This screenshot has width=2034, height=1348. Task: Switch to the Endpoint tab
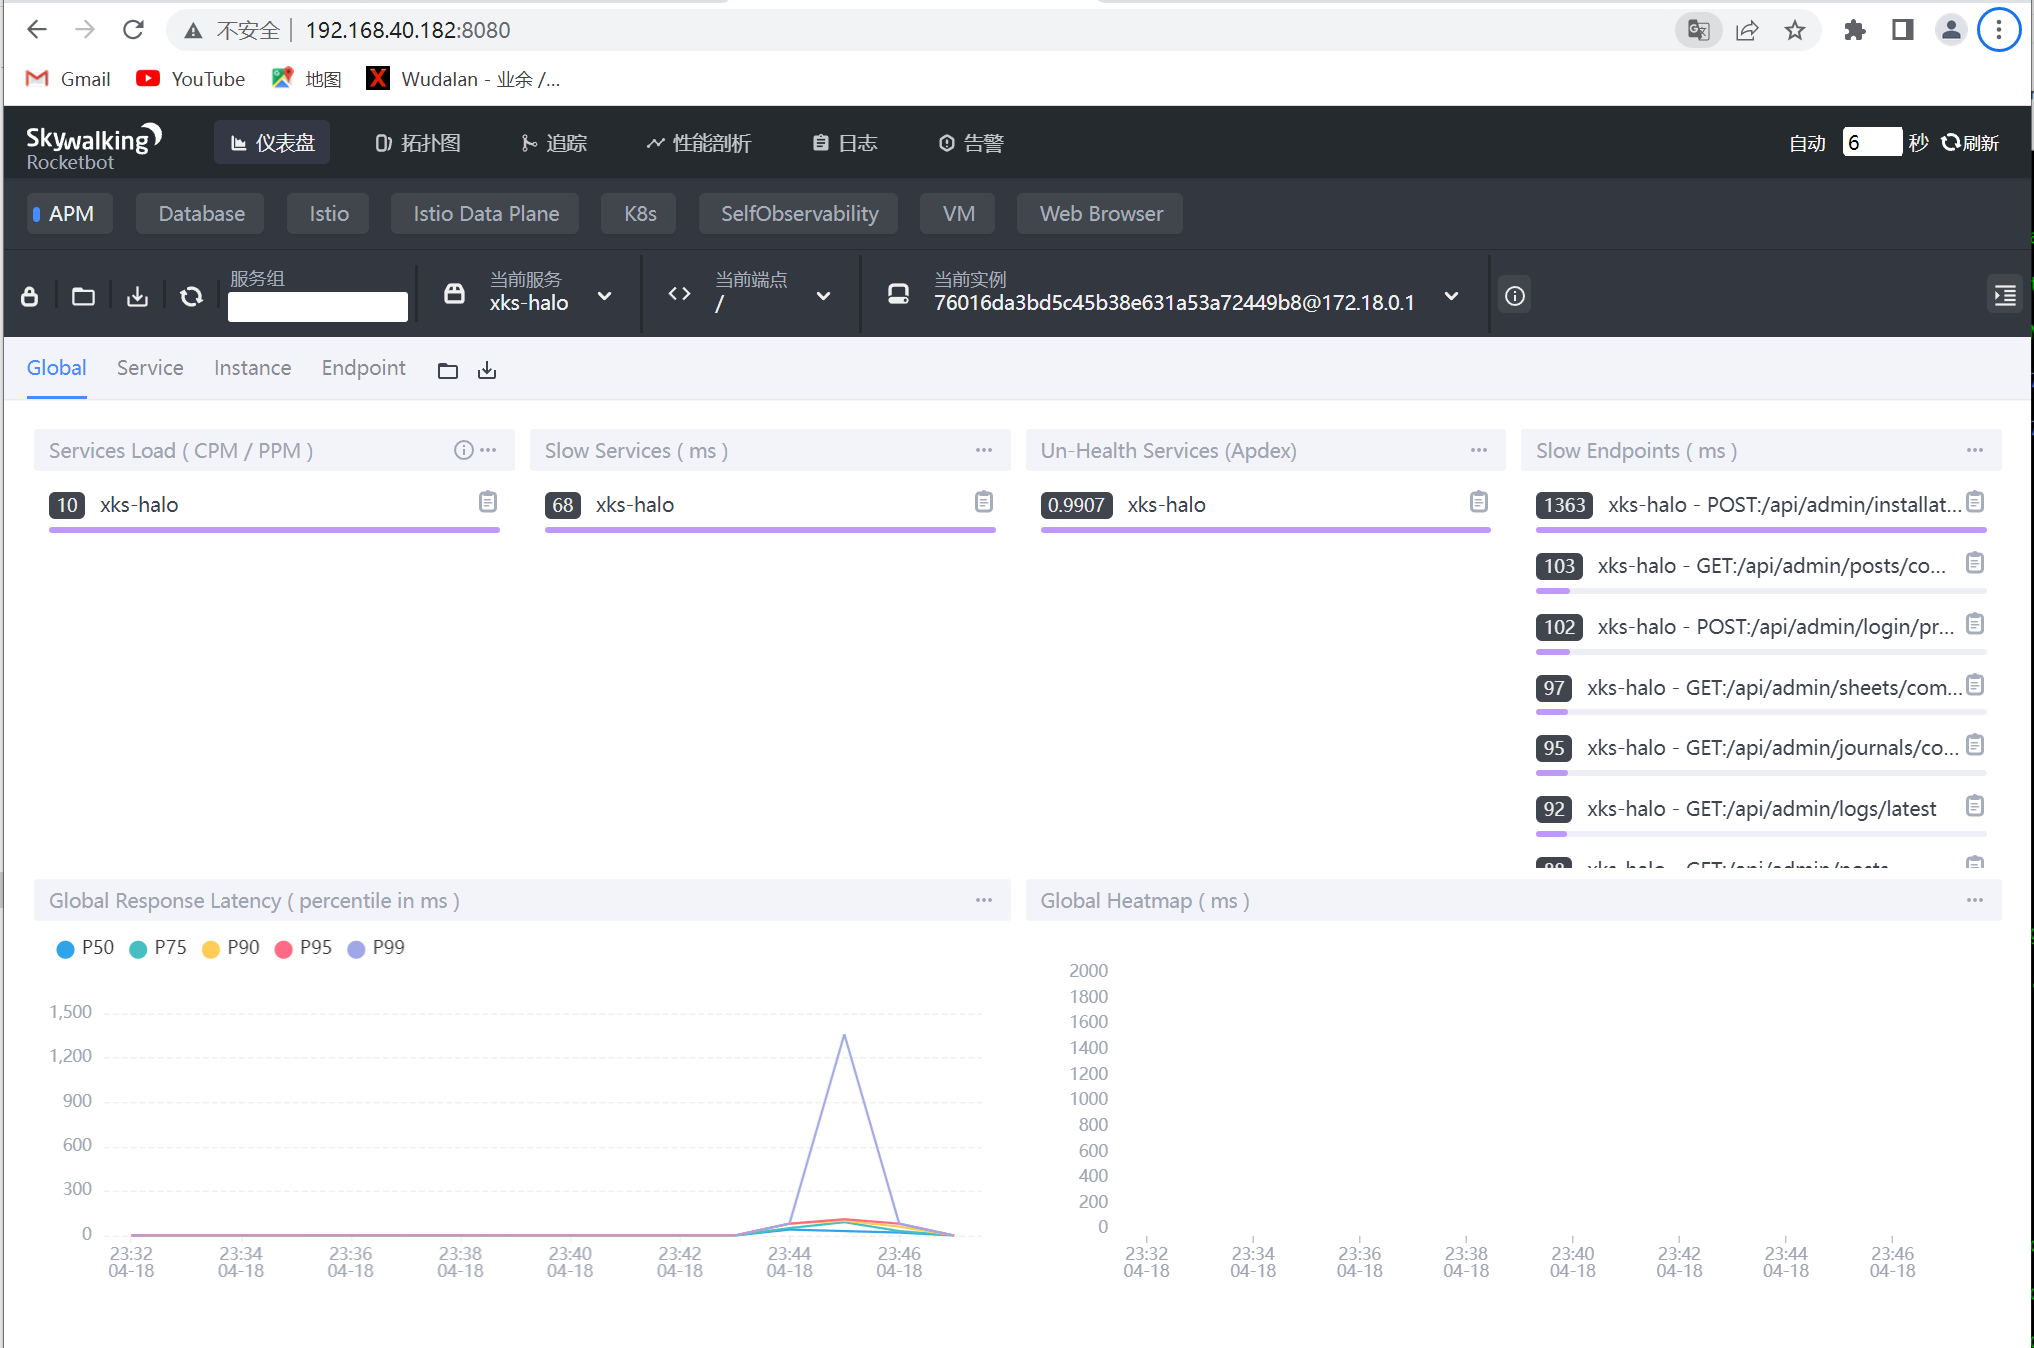click(x=363, y=368)
